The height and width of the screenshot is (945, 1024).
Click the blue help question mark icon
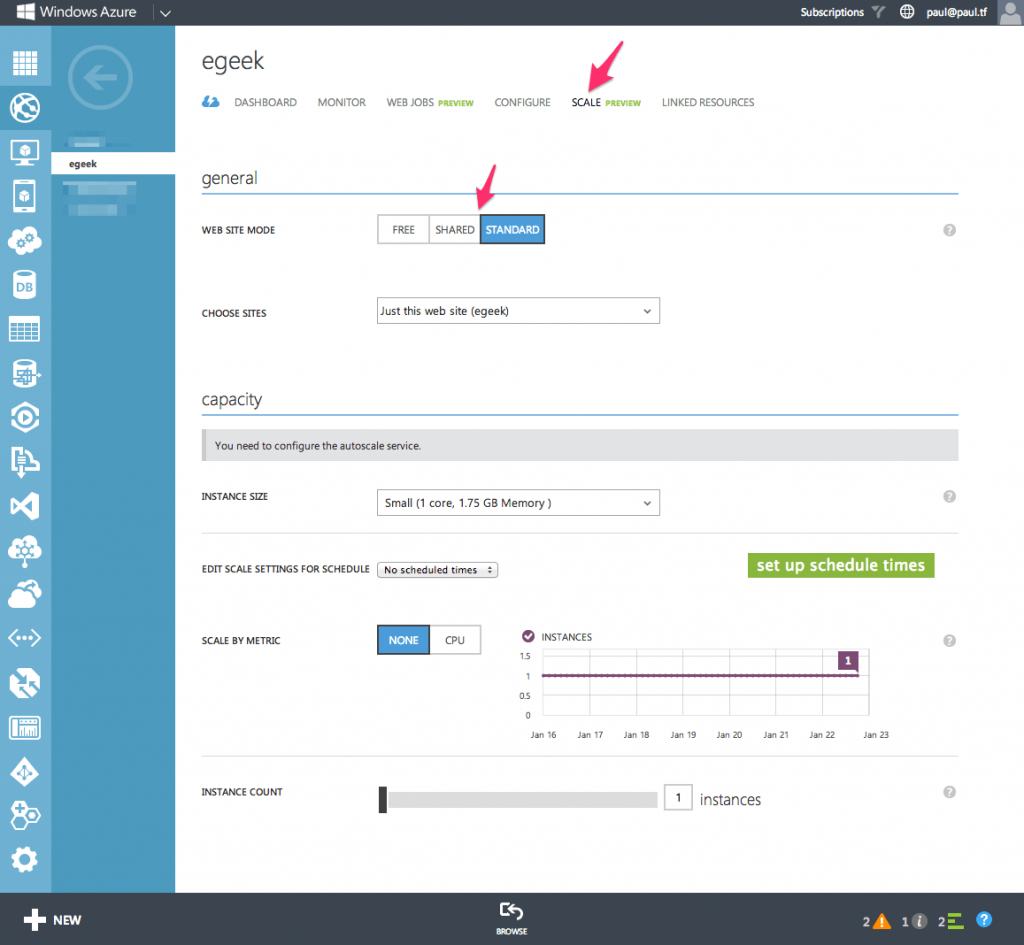click(984, 920)
